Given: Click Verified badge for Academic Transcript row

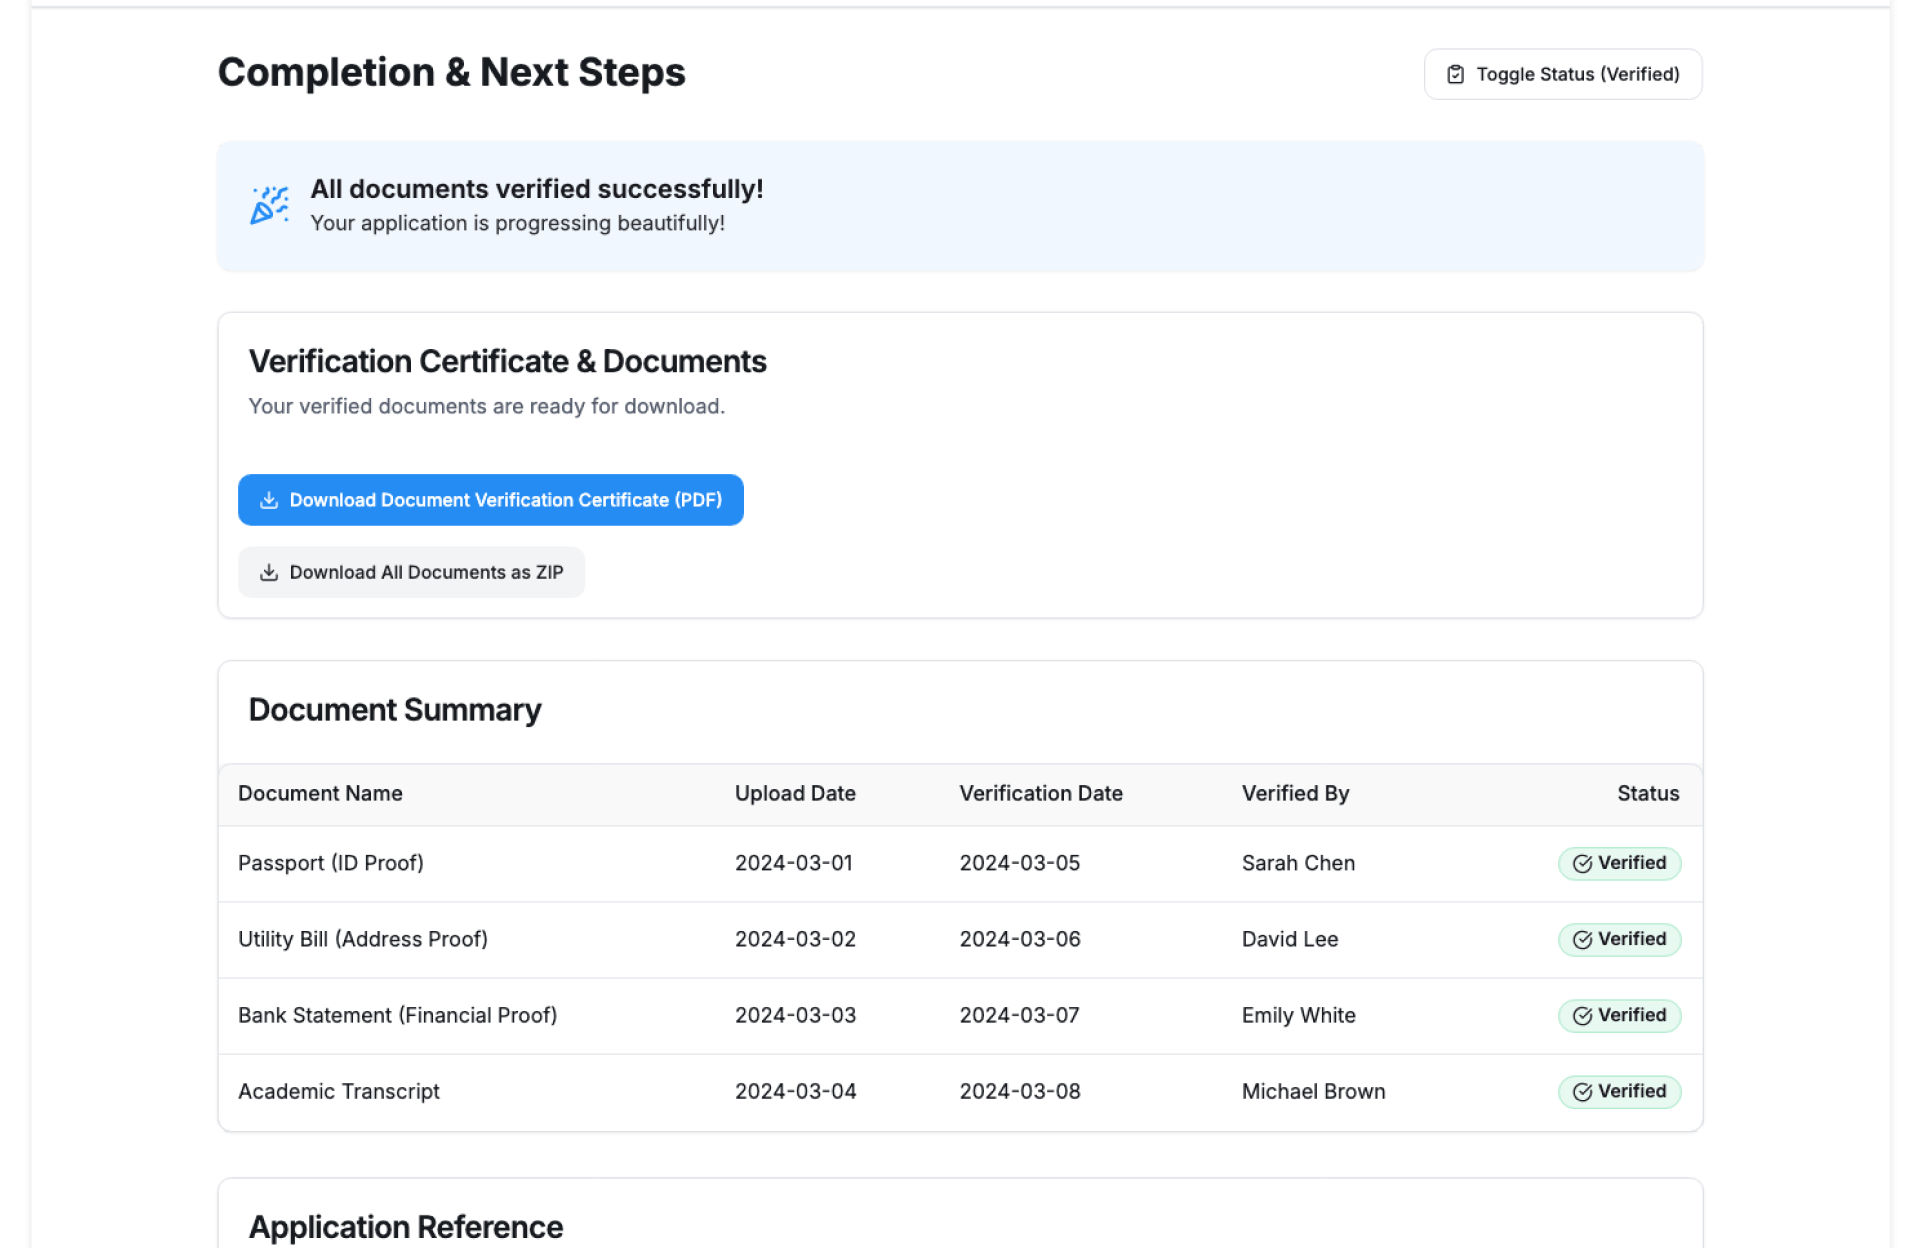Looking at the screenshot, I should point(1618,1091).
